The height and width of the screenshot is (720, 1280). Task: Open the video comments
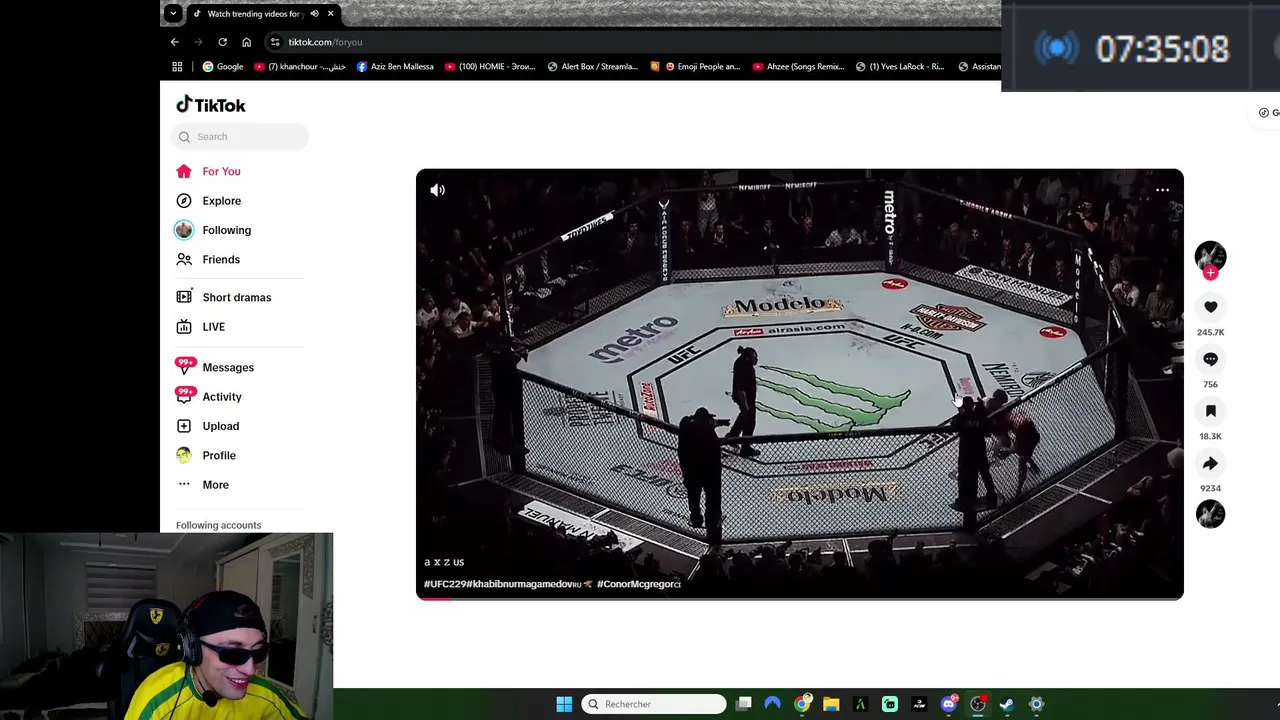point(1210,359)
